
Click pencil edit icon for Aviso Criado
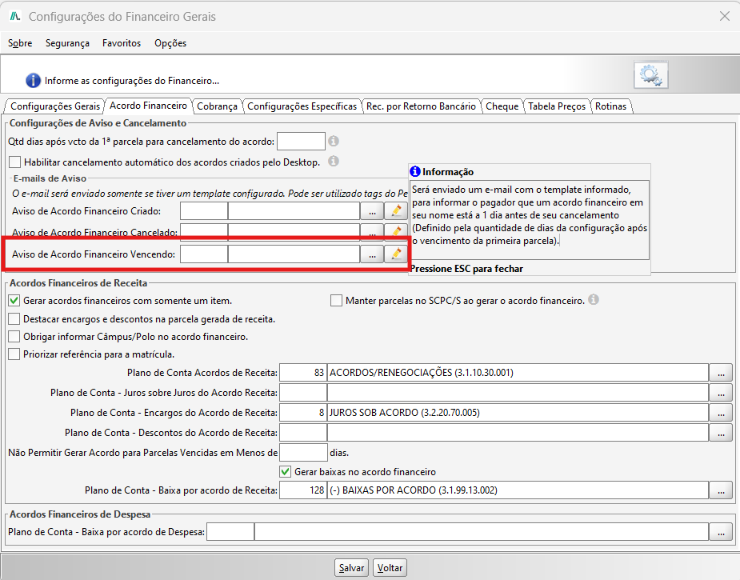396,210
